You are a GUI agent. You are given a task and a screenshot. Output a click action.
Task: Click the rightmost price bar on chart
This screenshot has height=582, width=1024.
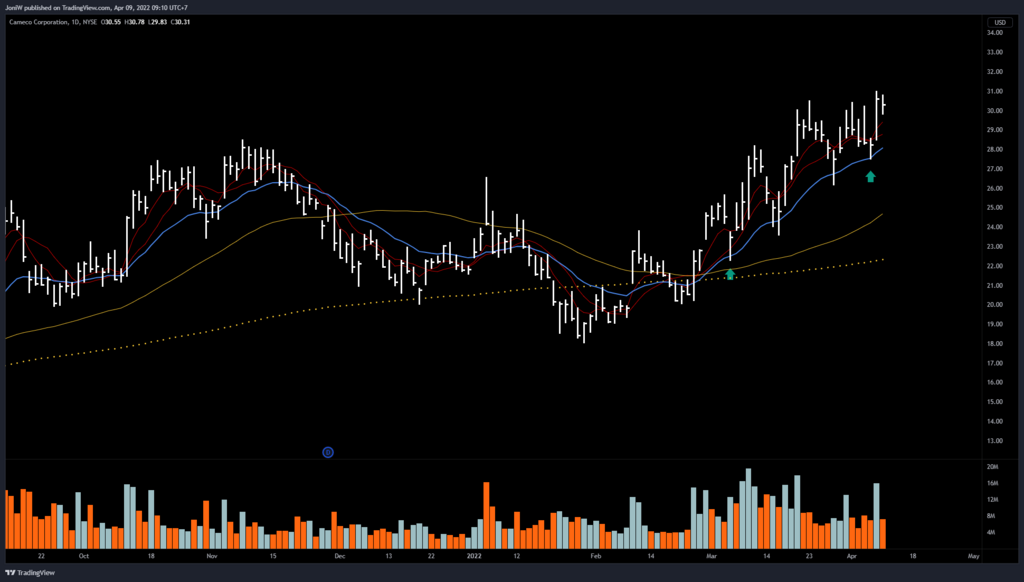point(883,105)
